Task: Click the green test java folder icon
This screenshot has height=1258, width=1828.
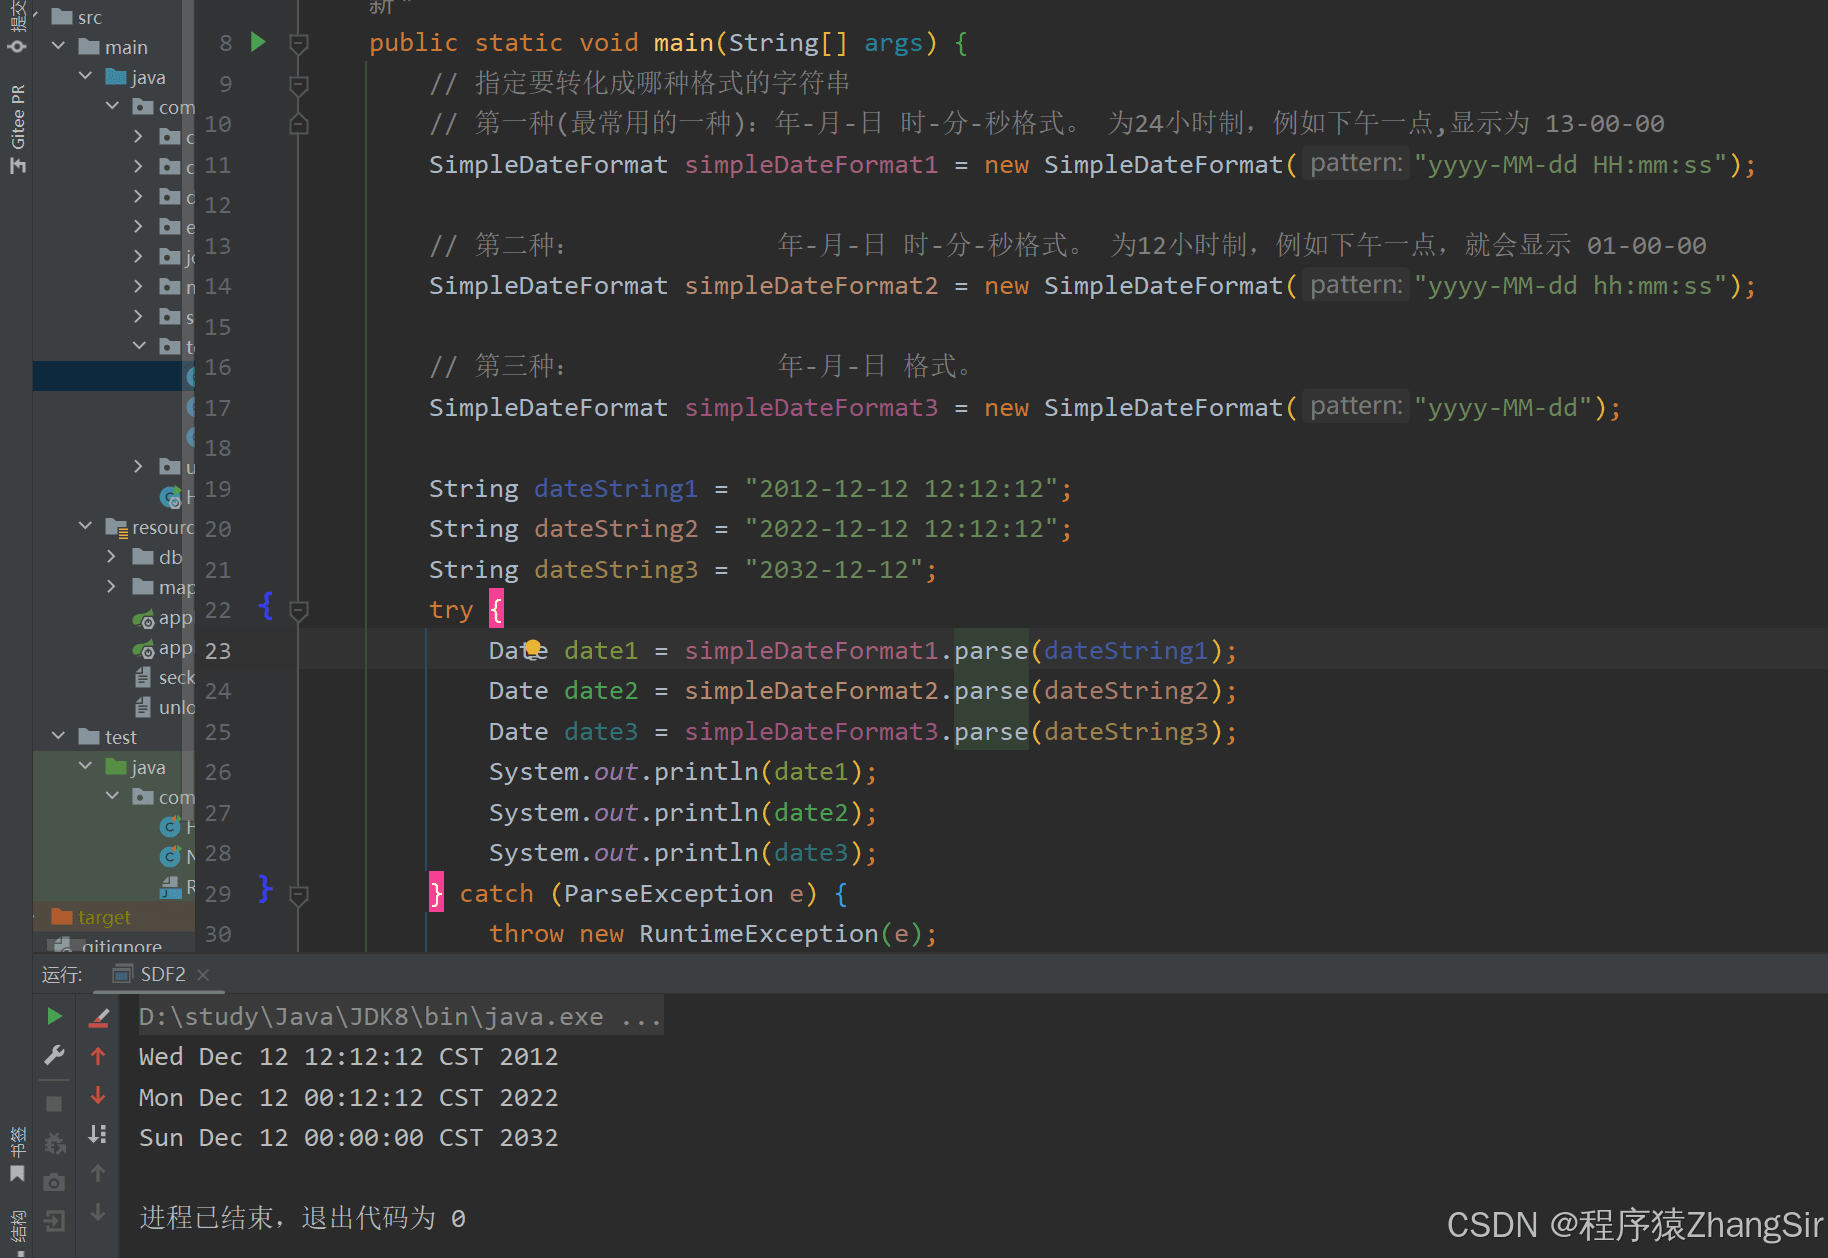Action: click(x=116, y=767)
